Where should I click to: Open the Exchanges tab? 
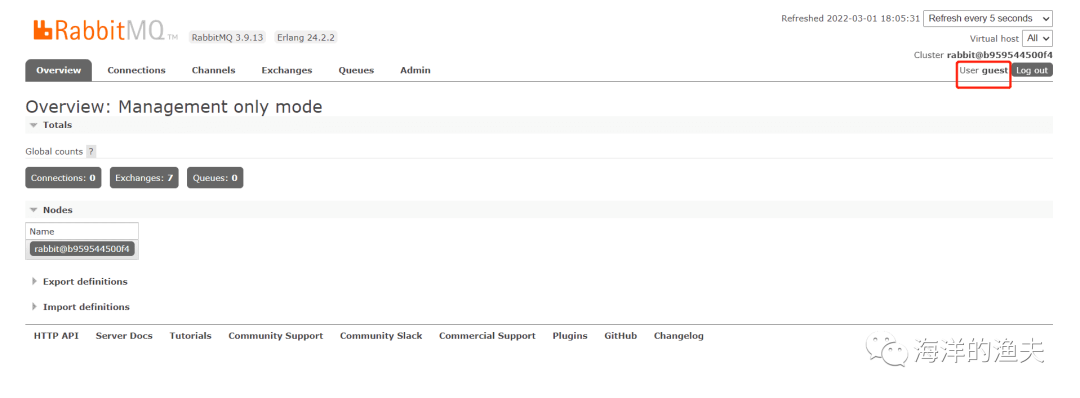point(287,70)
